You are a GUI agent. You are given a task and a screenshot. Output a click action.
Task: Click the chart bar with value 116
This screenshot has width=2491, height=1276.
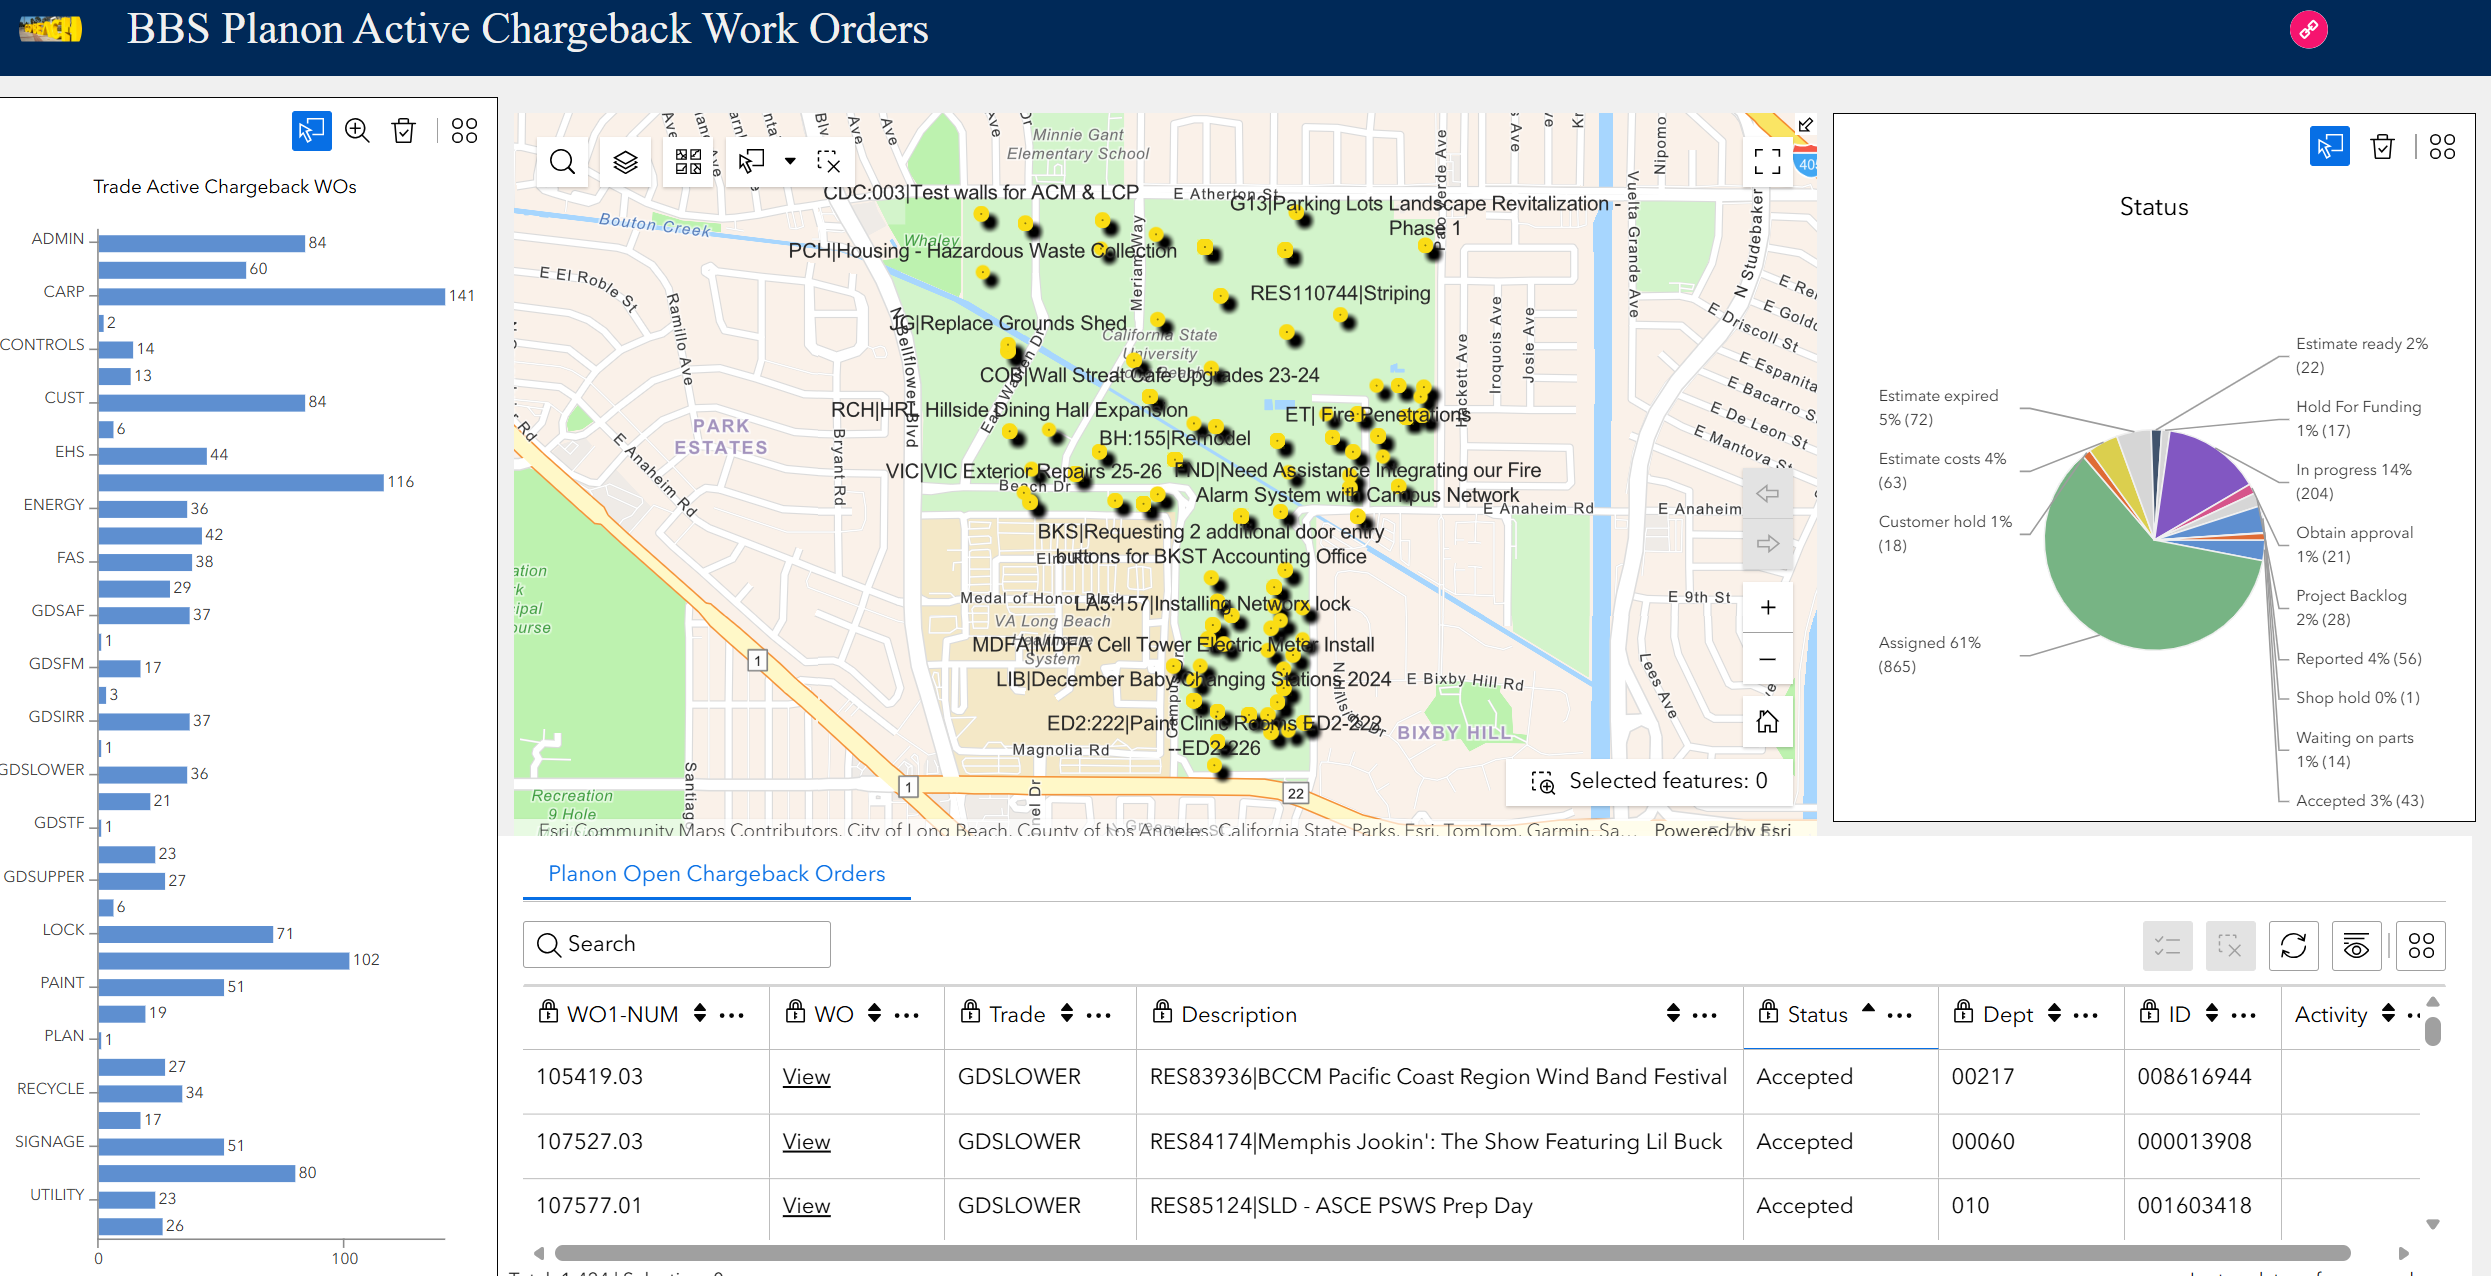pyautogui.click(x=241, y=482)
